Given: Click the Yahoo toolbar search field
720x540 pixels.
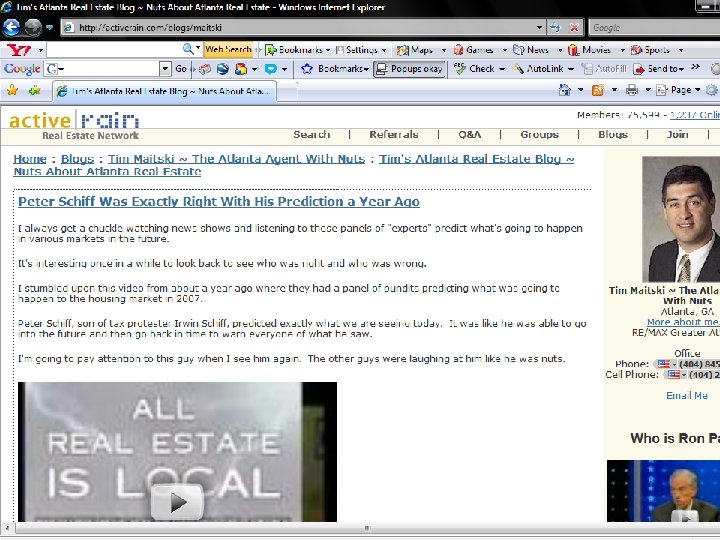Looking at the screenshot, I should pos(115,49).
